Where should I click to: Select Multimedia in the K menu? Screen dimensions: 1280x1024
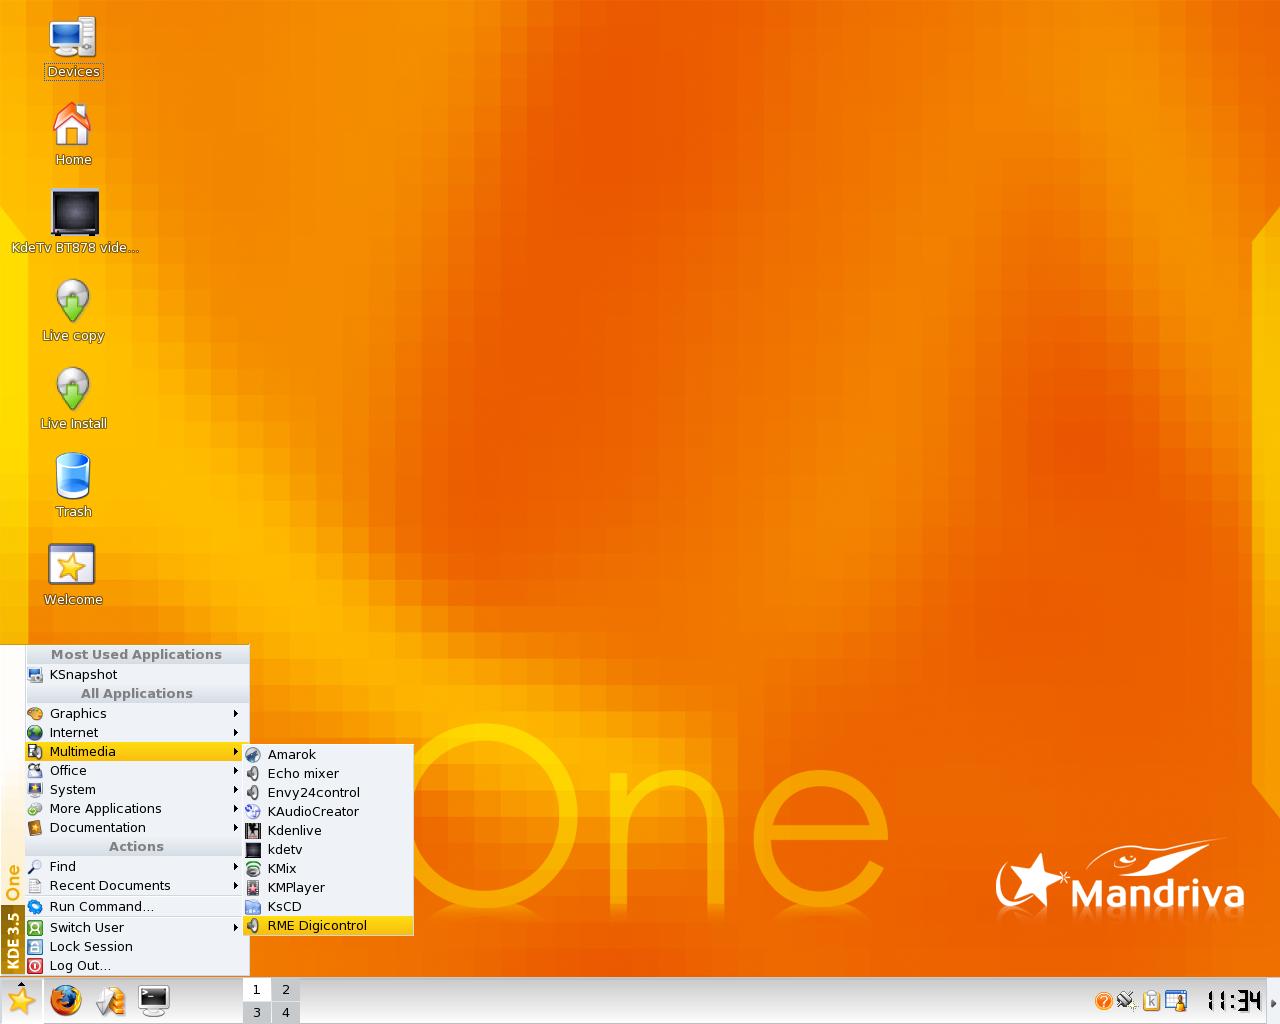click(x=136, y=752)
